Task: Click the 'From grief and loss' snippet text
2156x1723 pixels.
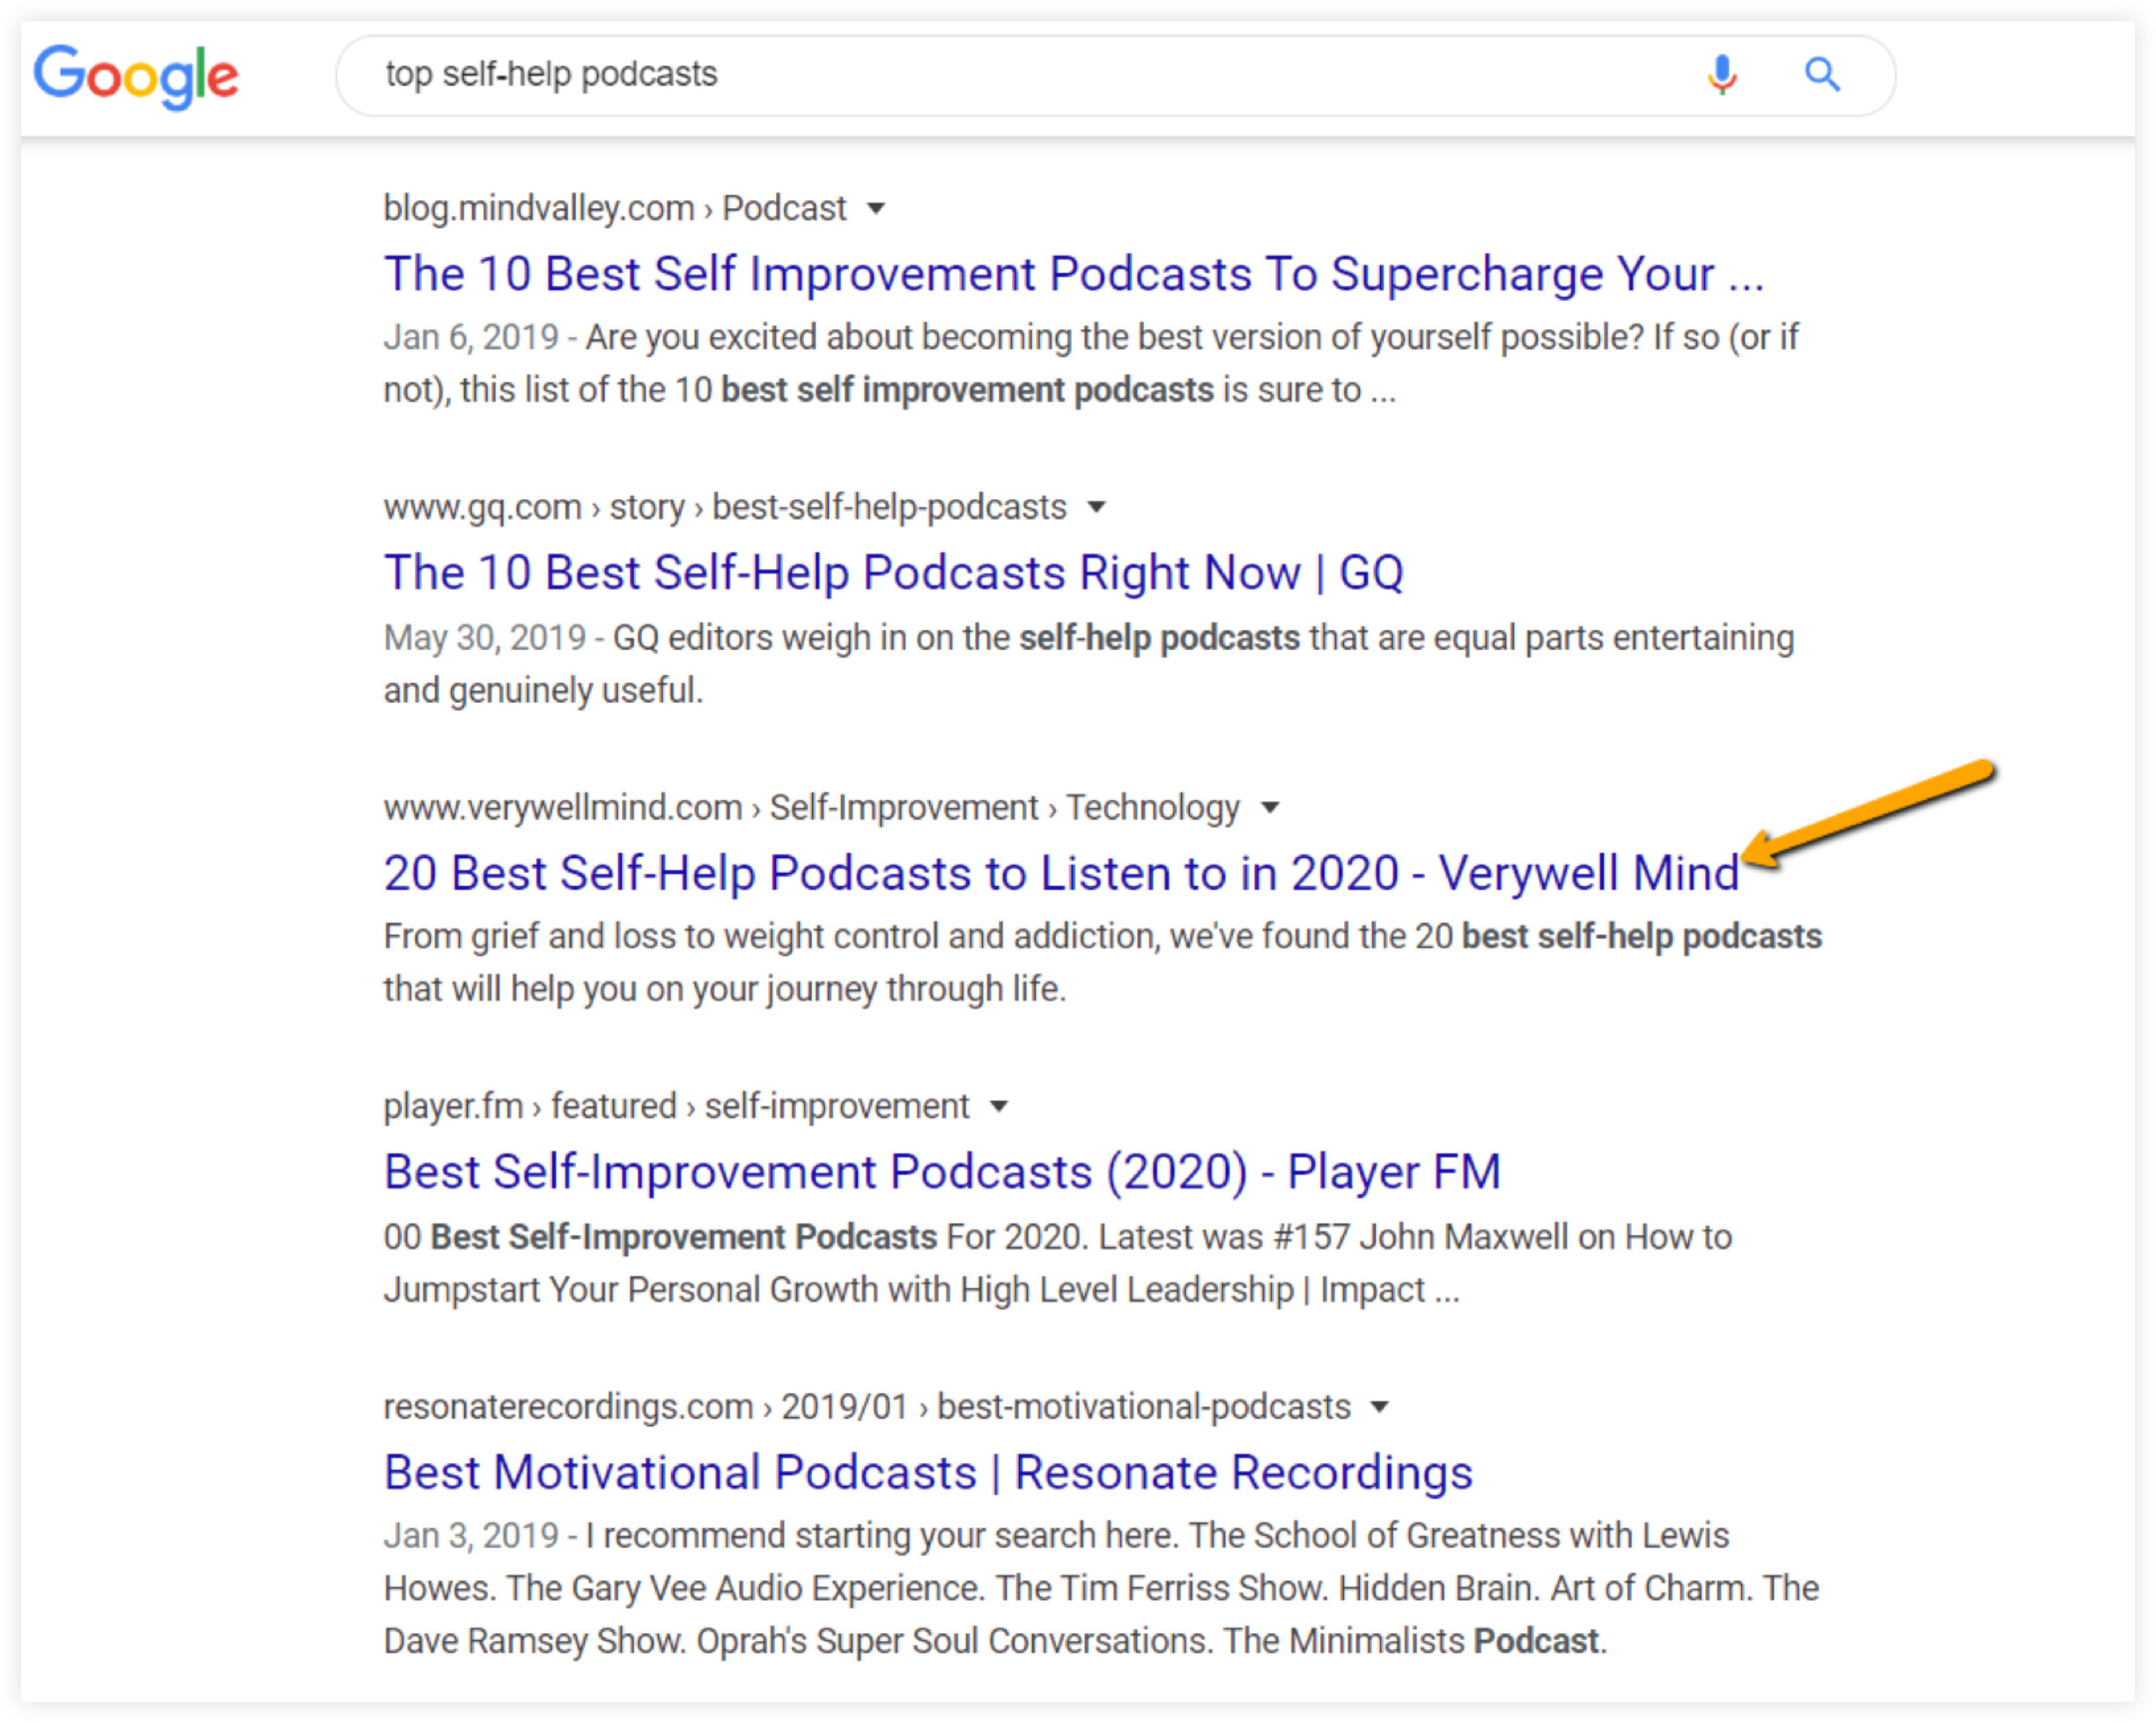Action: [1103, 963]
